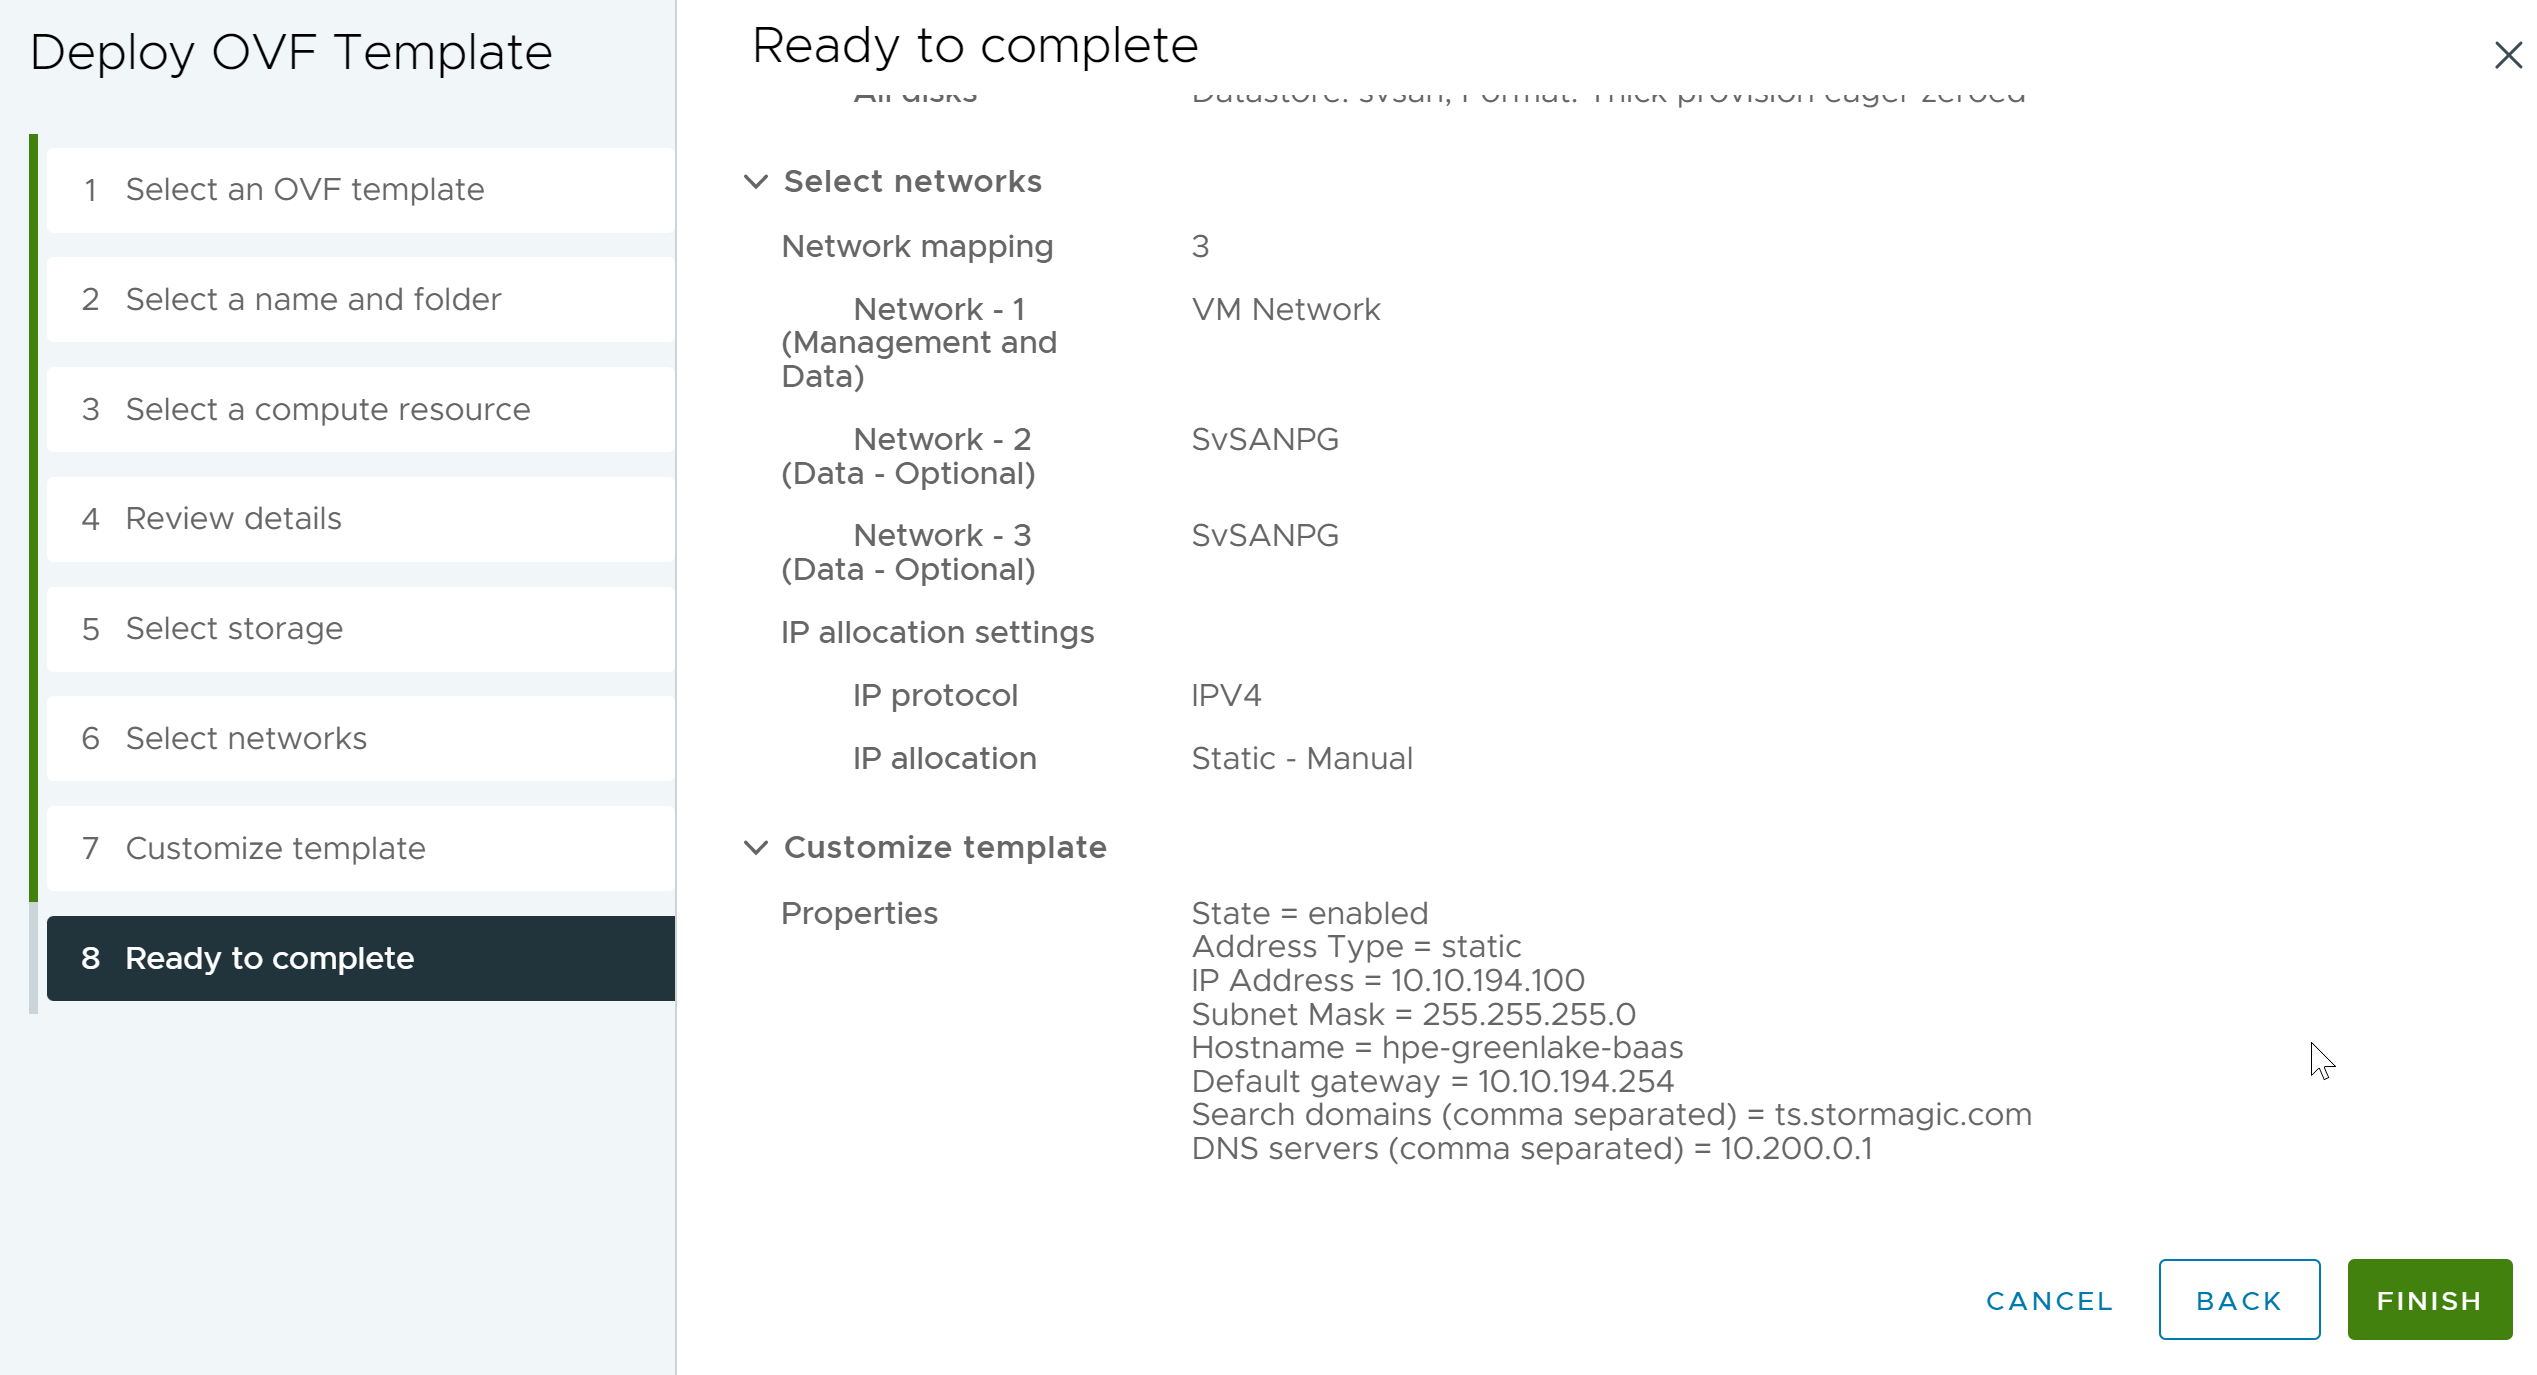
Task: Click the SvSANPG value for Network - 3
Action: 1265,536
